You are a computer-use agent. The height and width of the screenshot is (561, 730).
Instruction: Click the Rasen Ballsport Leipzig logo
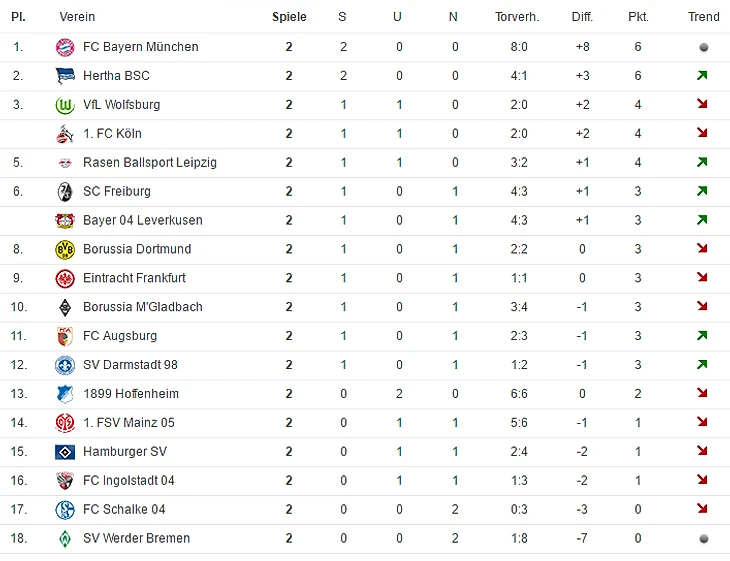coord(65,163)
